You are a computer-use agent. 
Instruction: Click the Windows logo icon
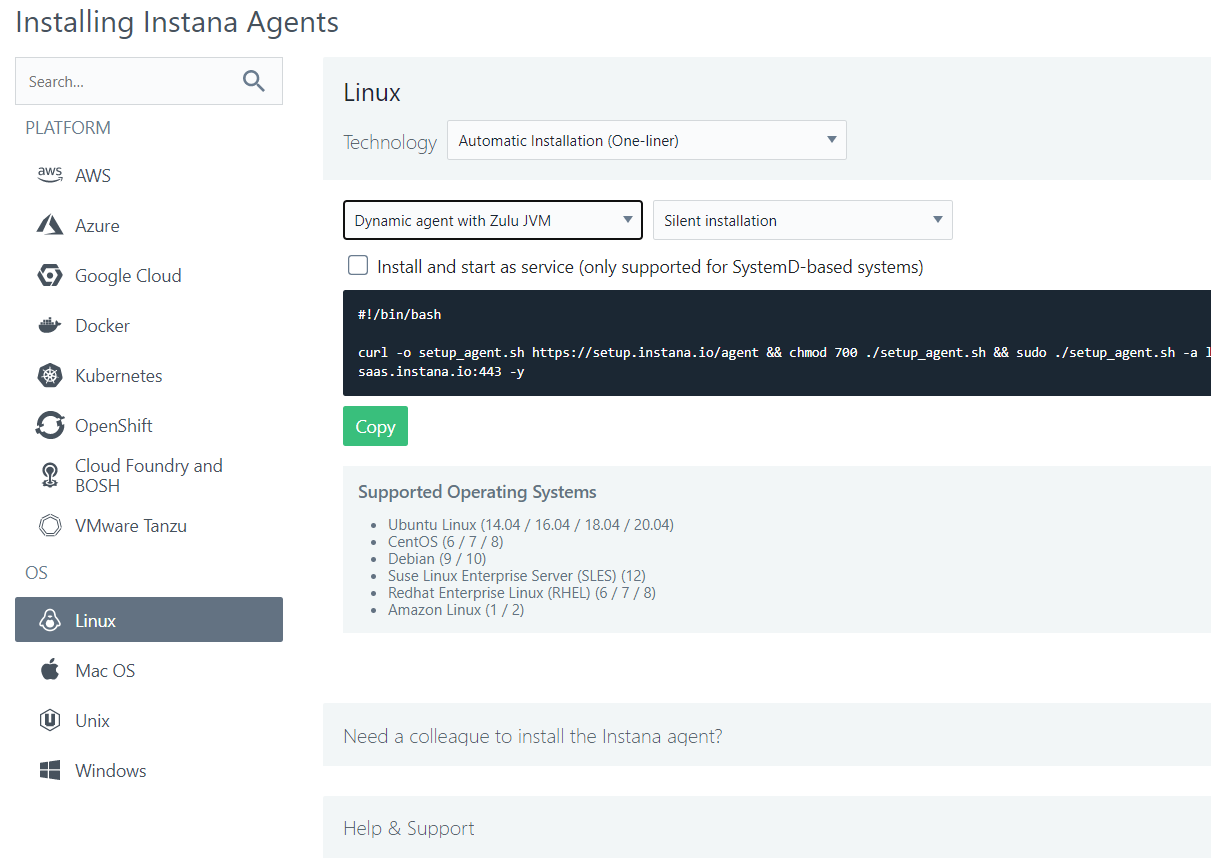point(49,771)
